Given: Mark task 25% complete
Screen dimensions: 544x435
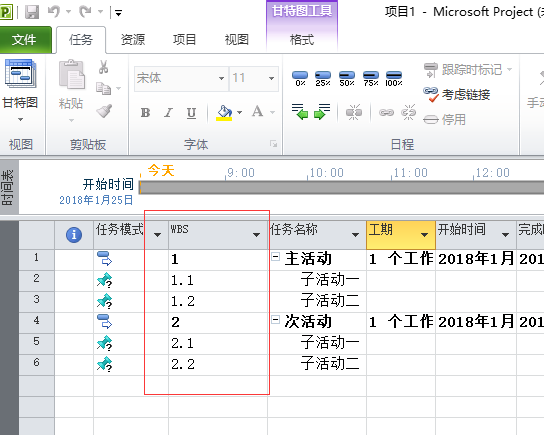Looking at the screenshot, I should coord(323,78).
